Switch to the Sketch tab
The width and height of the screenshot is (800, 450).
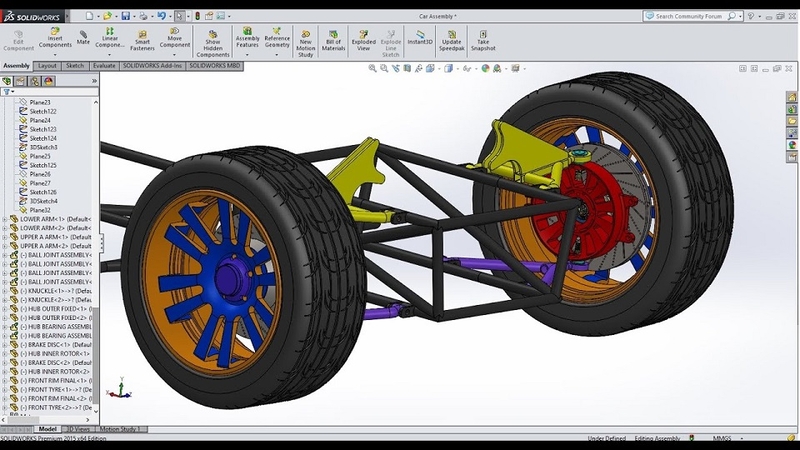pos(75,66)
